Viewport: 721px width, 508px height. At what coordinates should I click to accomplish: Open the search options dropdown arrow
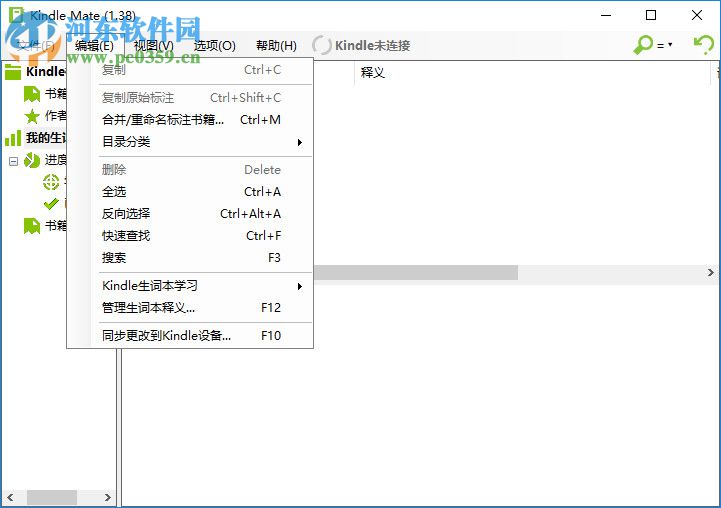point(670,45)
